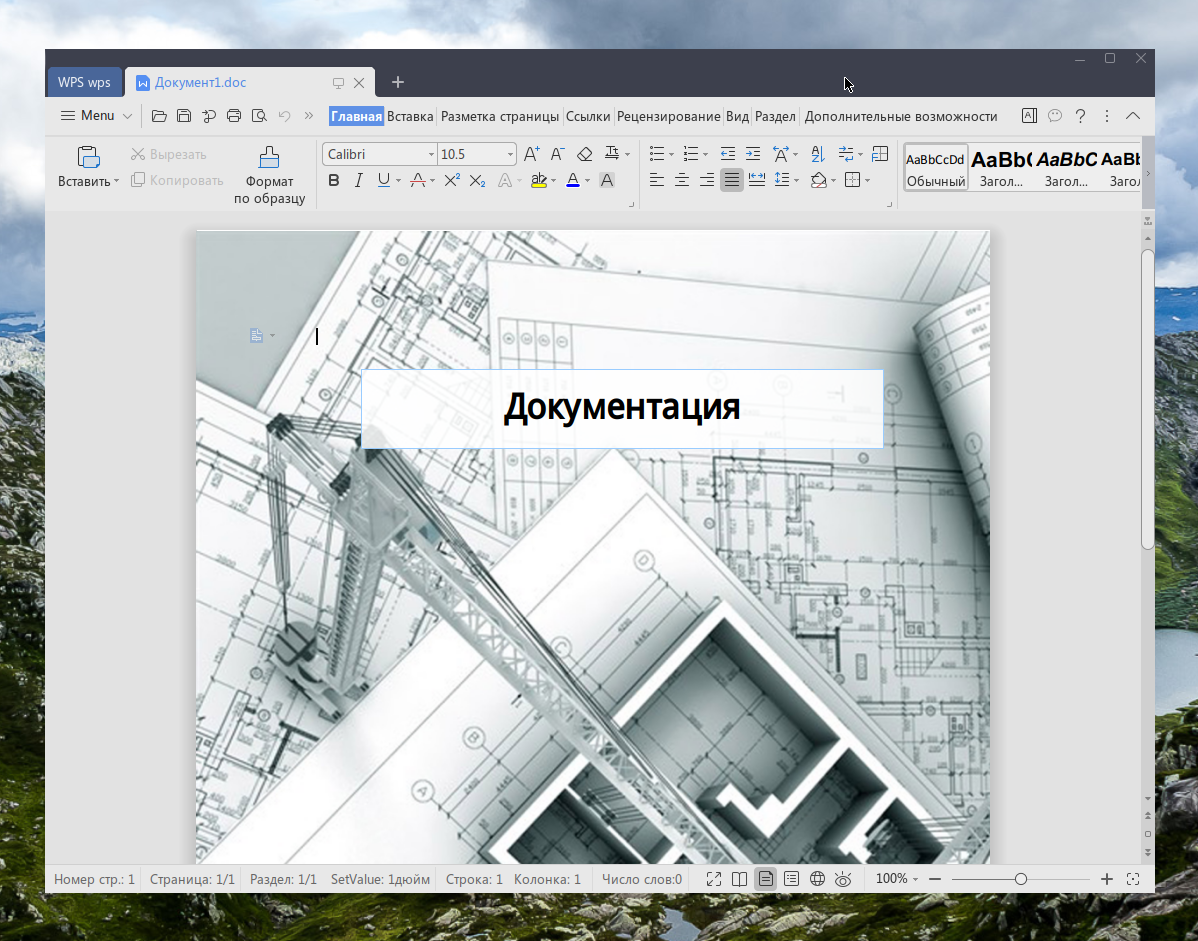Click the superscript icon
This screenshot has height=941, width=1198.
(x=452, y=181)
